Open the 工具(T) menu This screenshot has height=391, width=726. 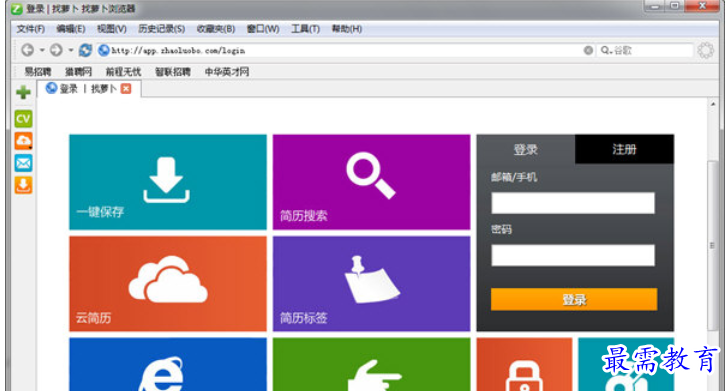[305, 29]
